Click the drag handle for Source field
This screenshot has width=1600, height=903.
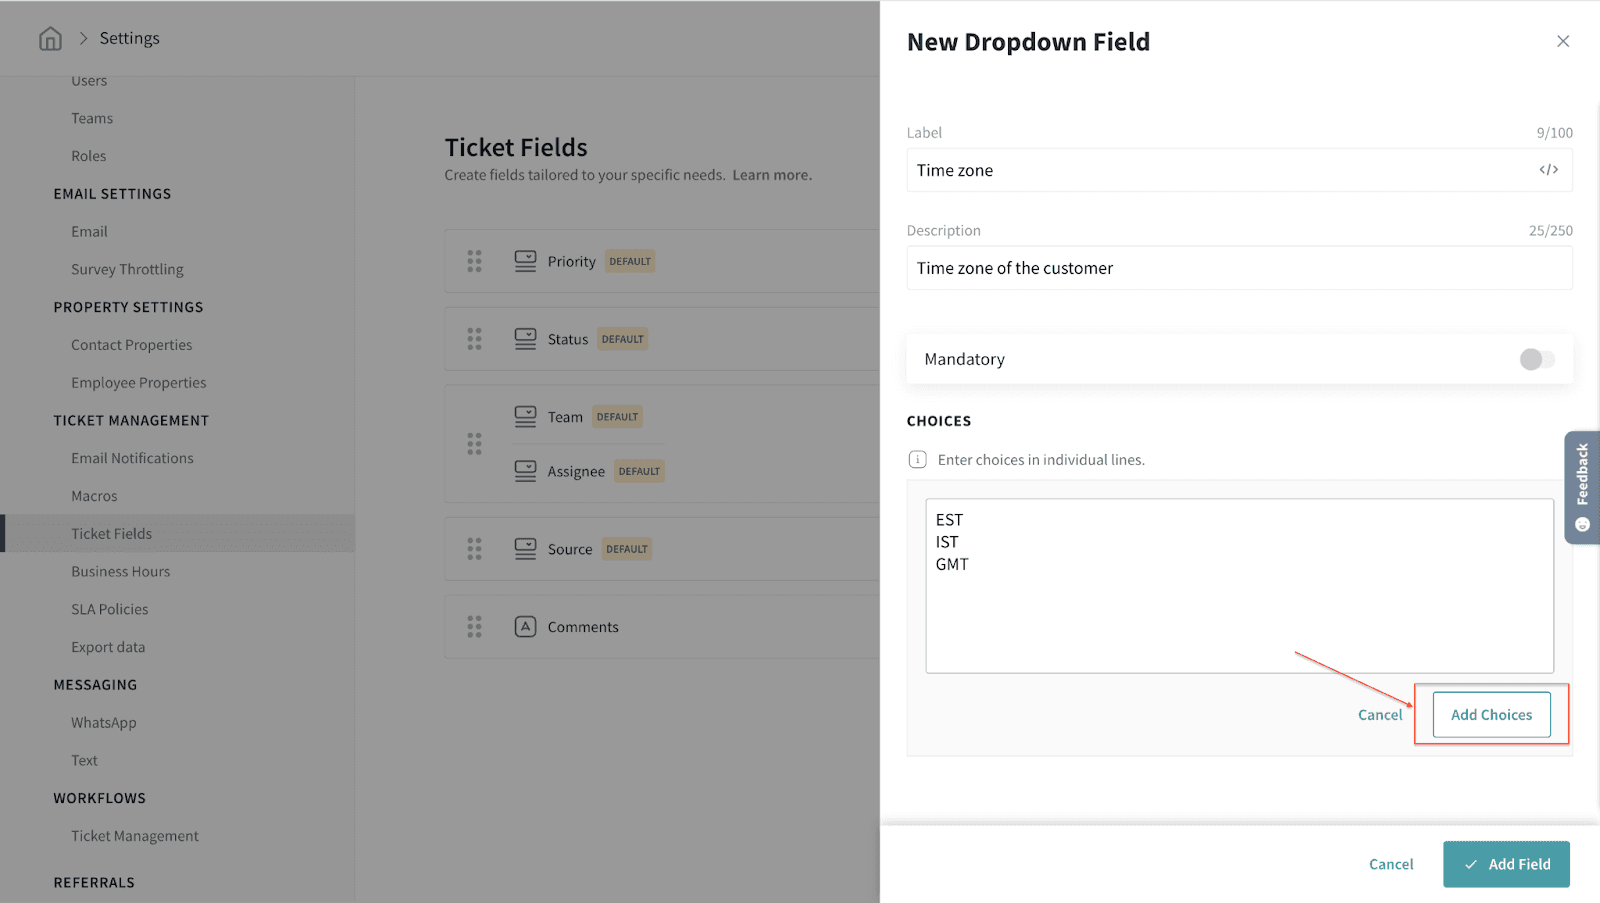tap(474, 549)
